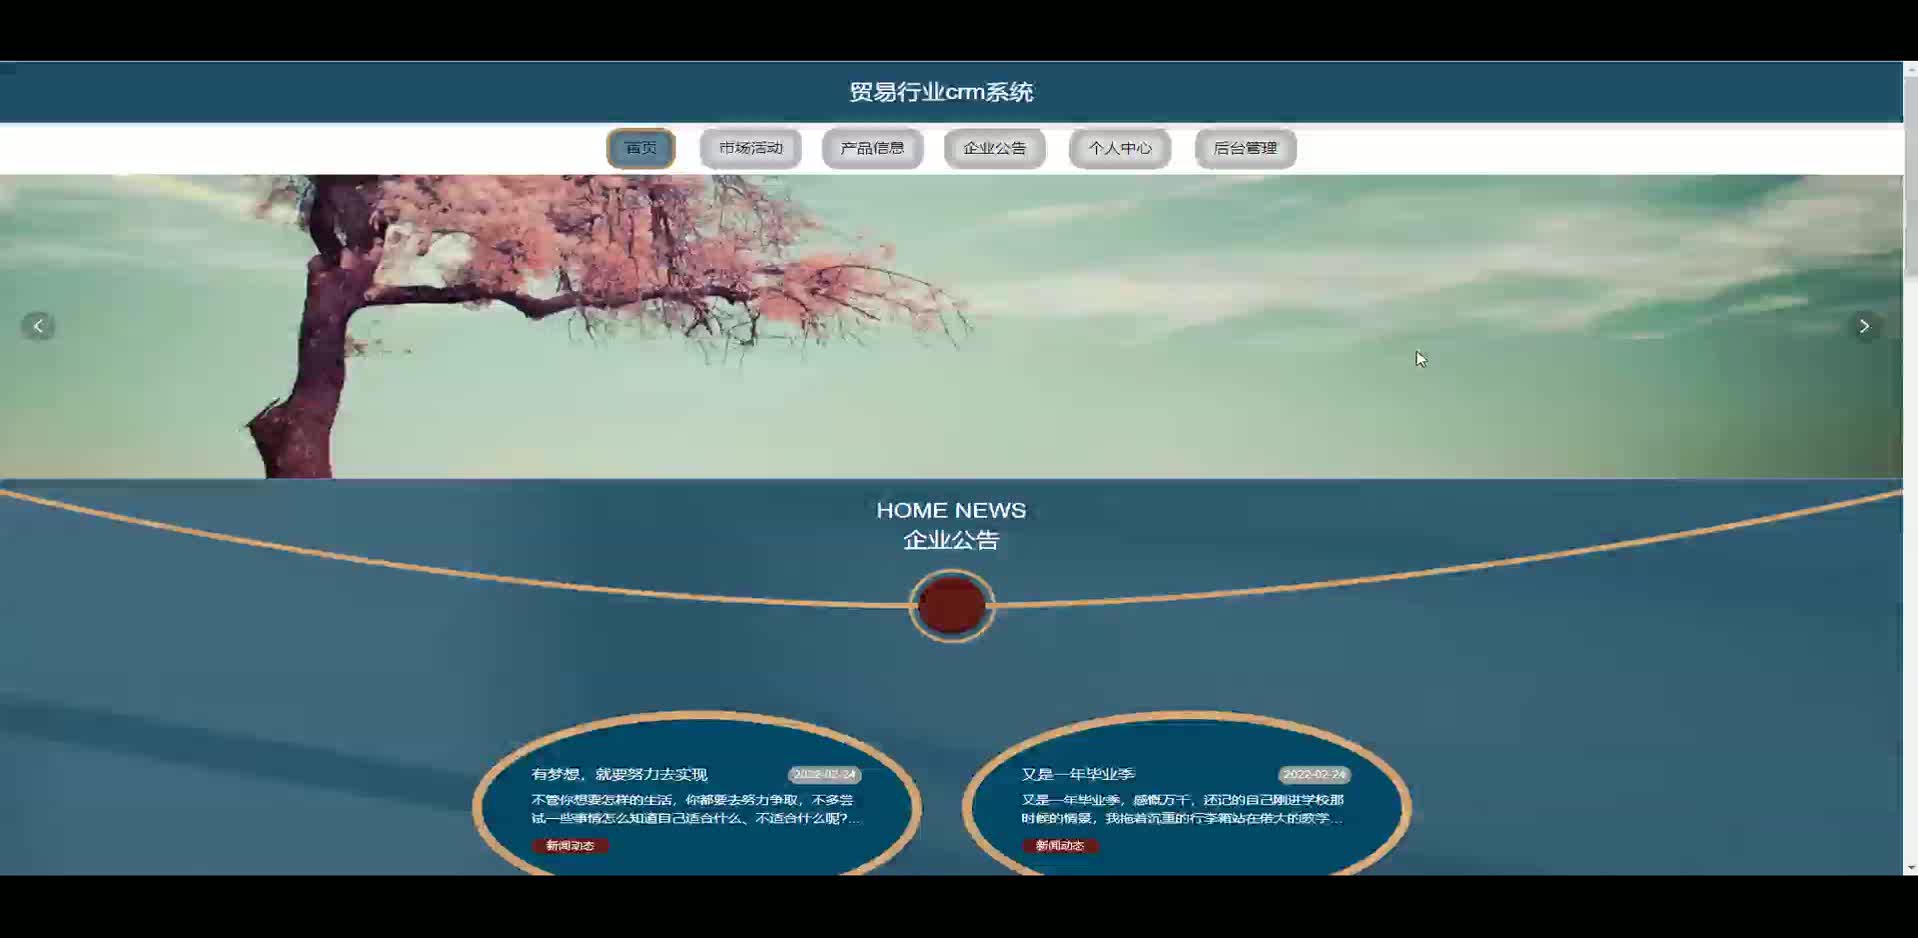Open the announcement 又是一年毕业季
The height and width of the screenshot is (938, 1918).
coord(1078,774)
